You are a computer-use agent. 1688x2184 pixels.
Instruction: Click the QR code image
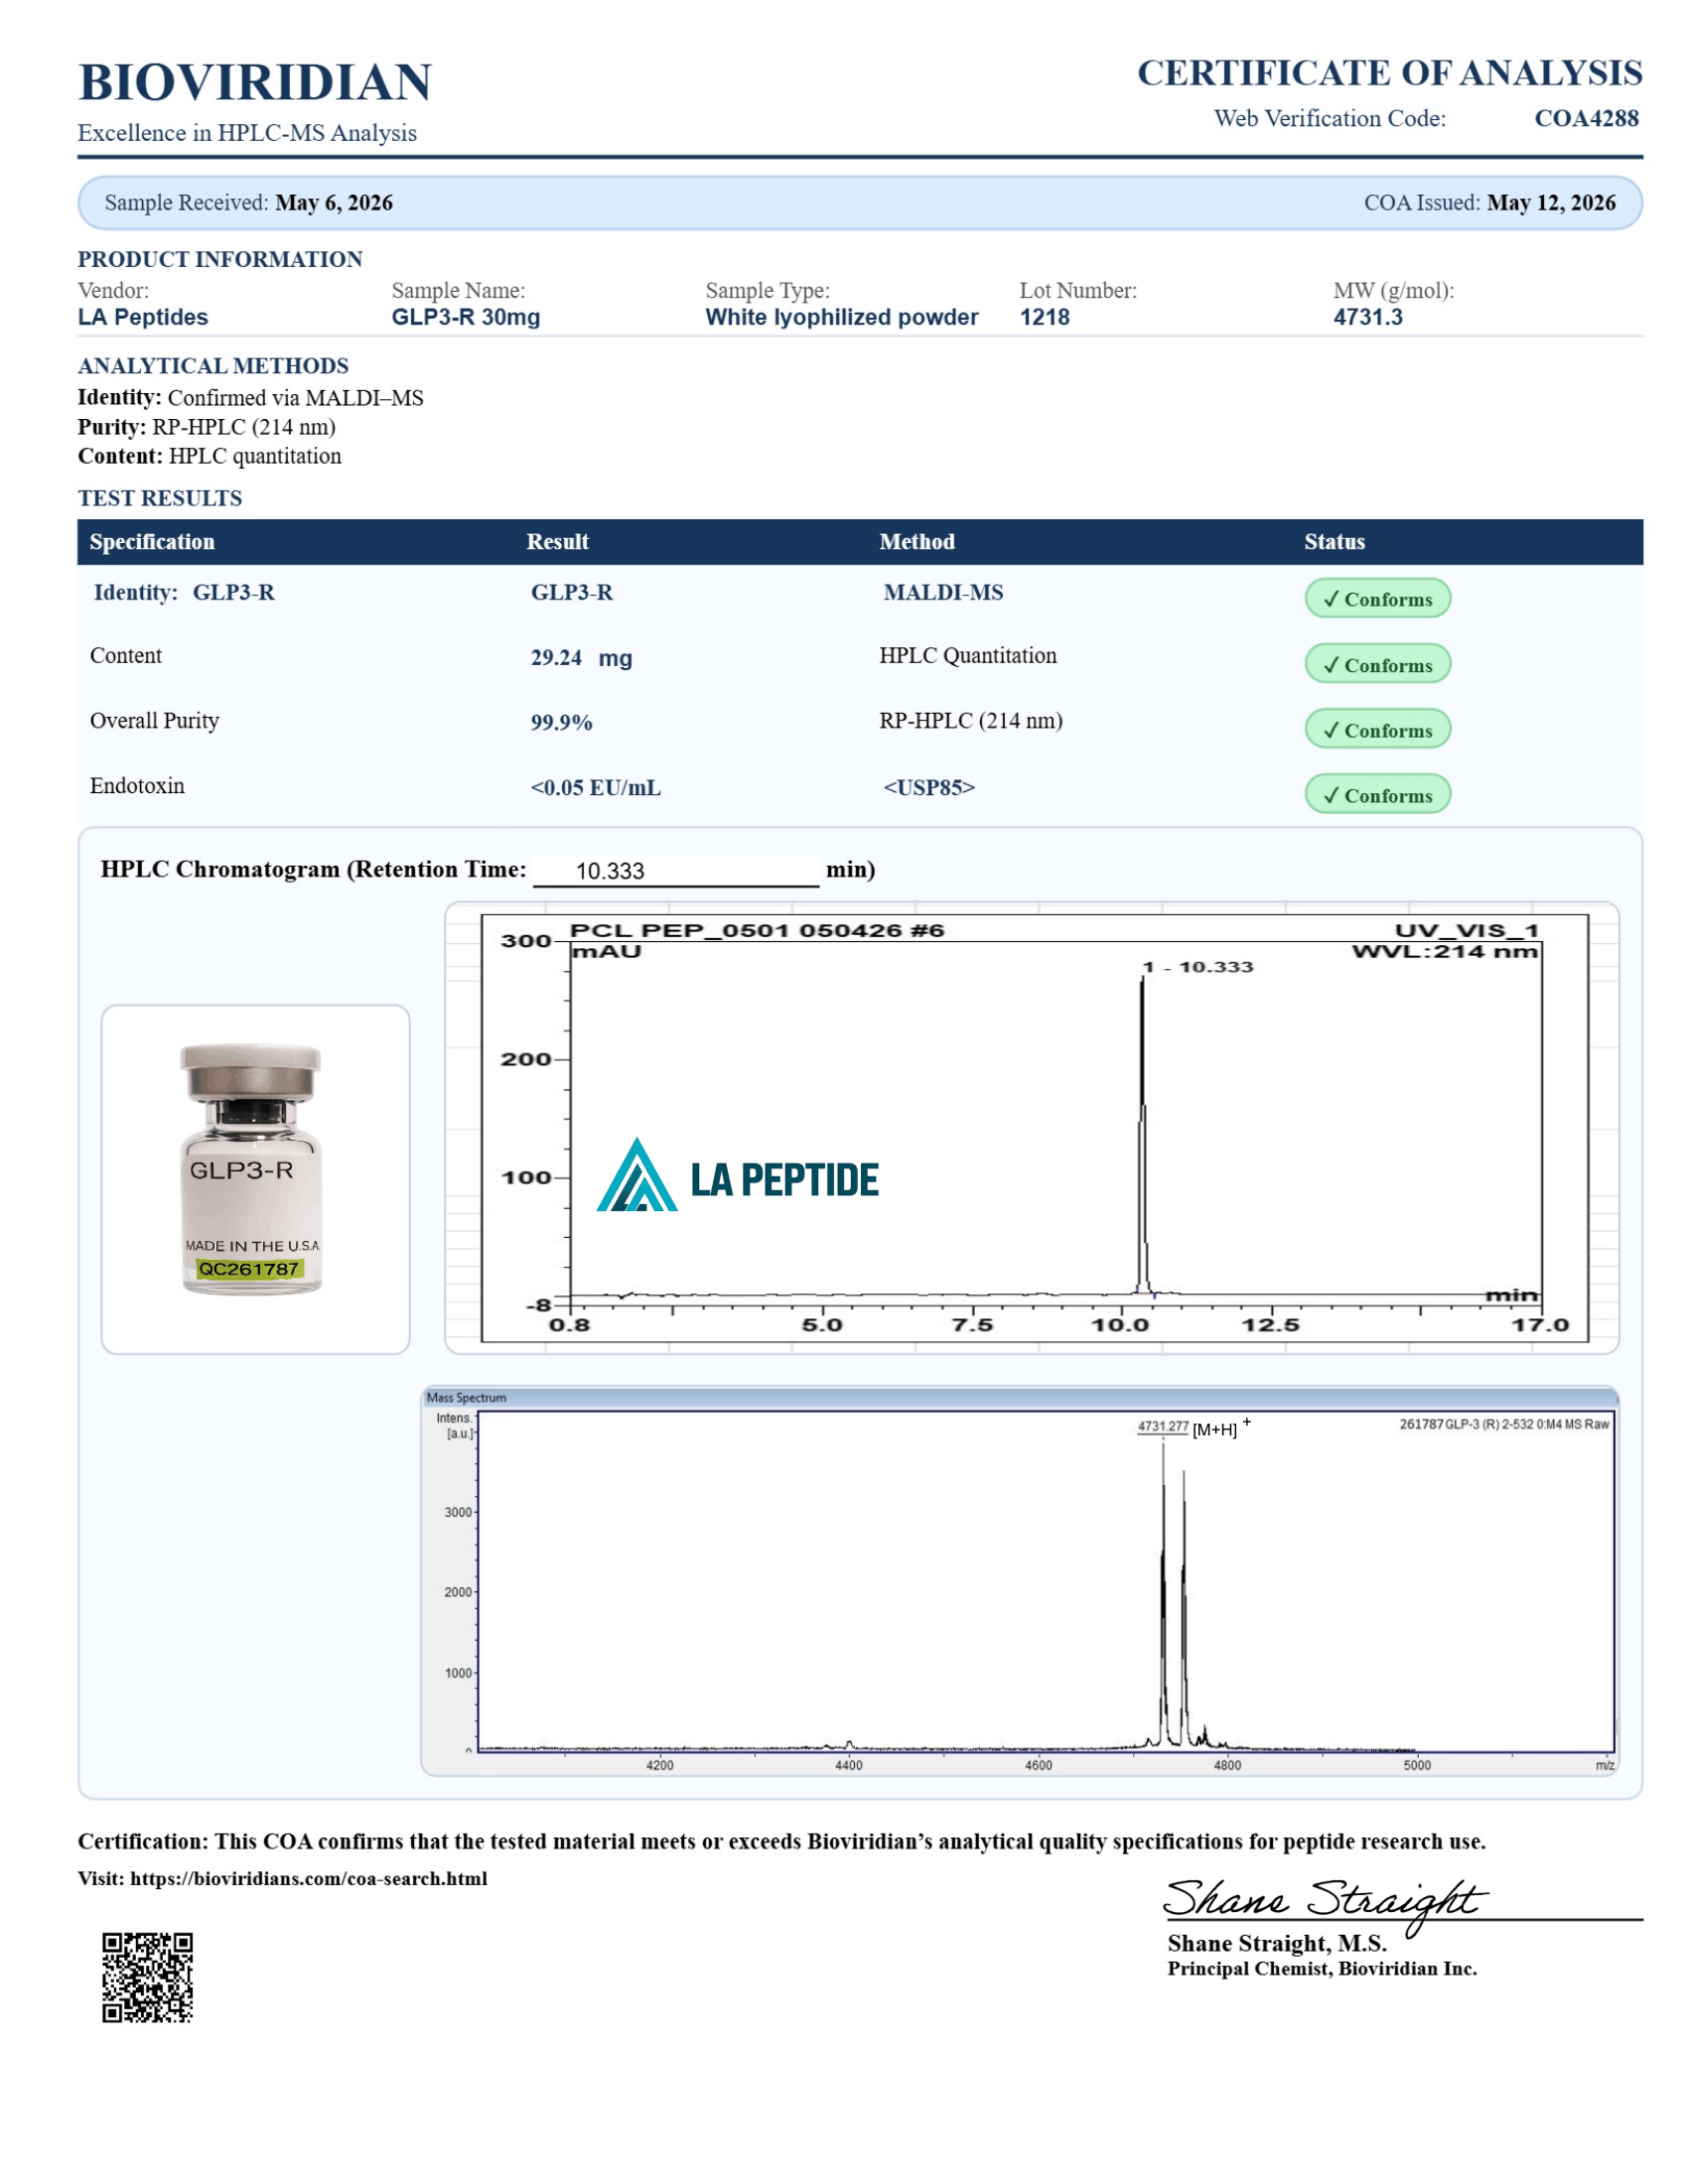click(x=147, y=1977)
